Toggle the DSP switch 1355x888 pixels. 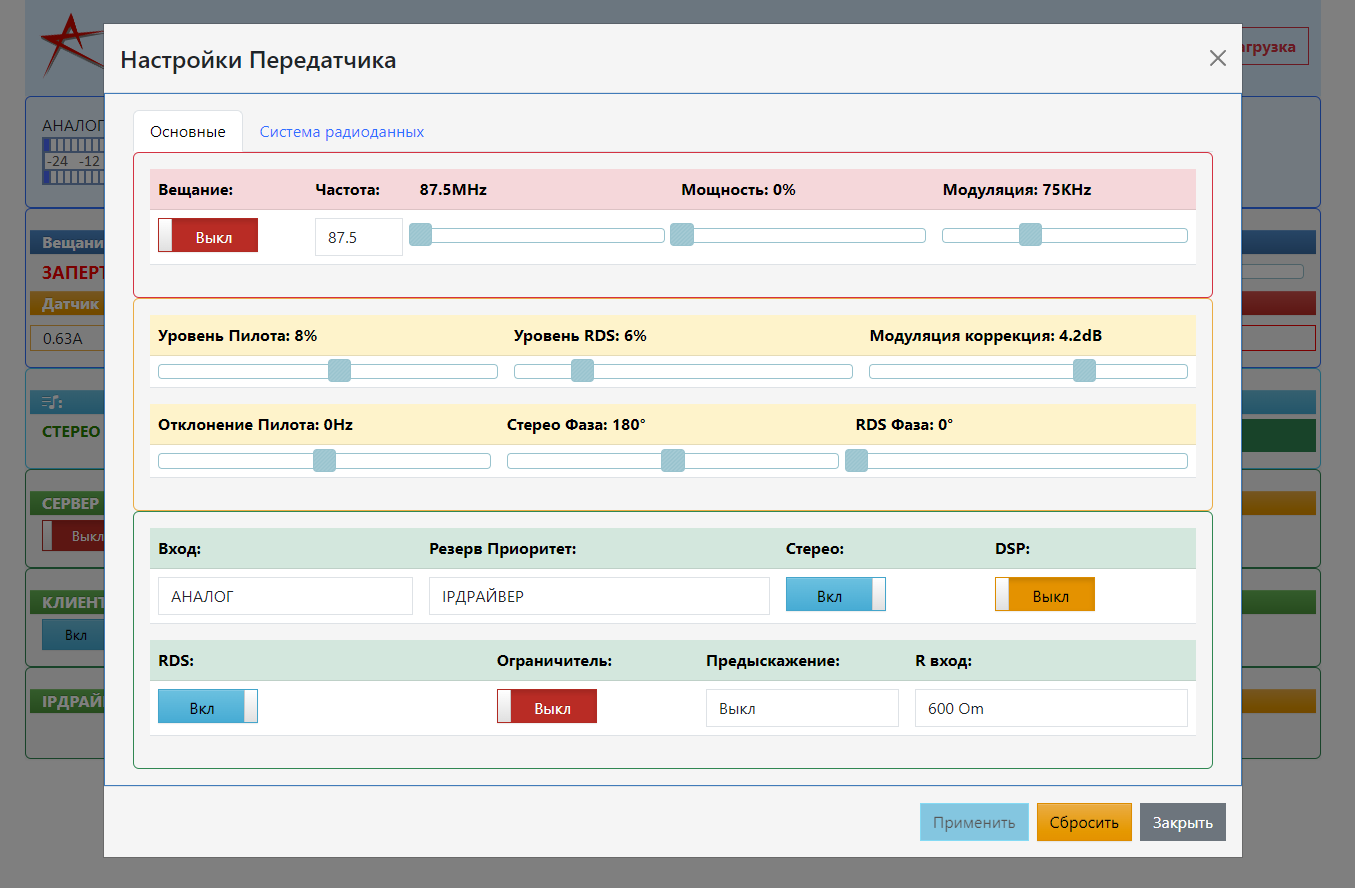(x=1044, y=594)
